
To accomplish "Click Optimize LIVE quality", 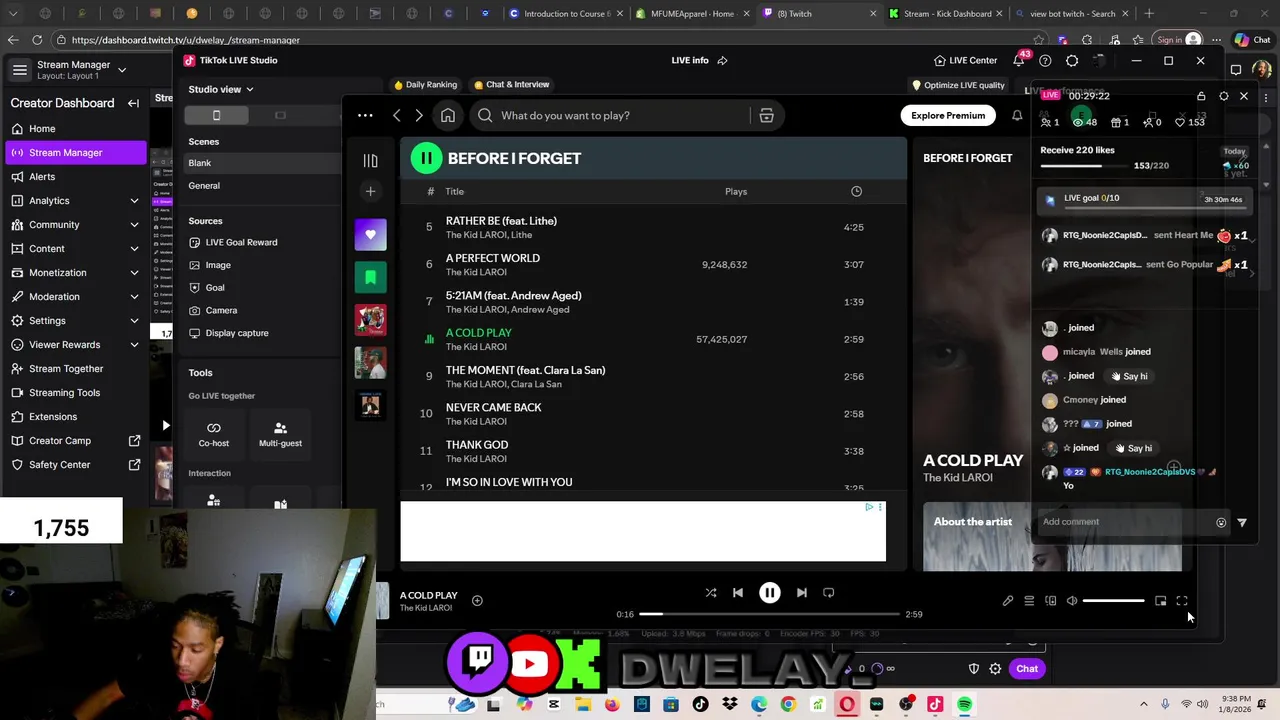I will tap(958, 86).
